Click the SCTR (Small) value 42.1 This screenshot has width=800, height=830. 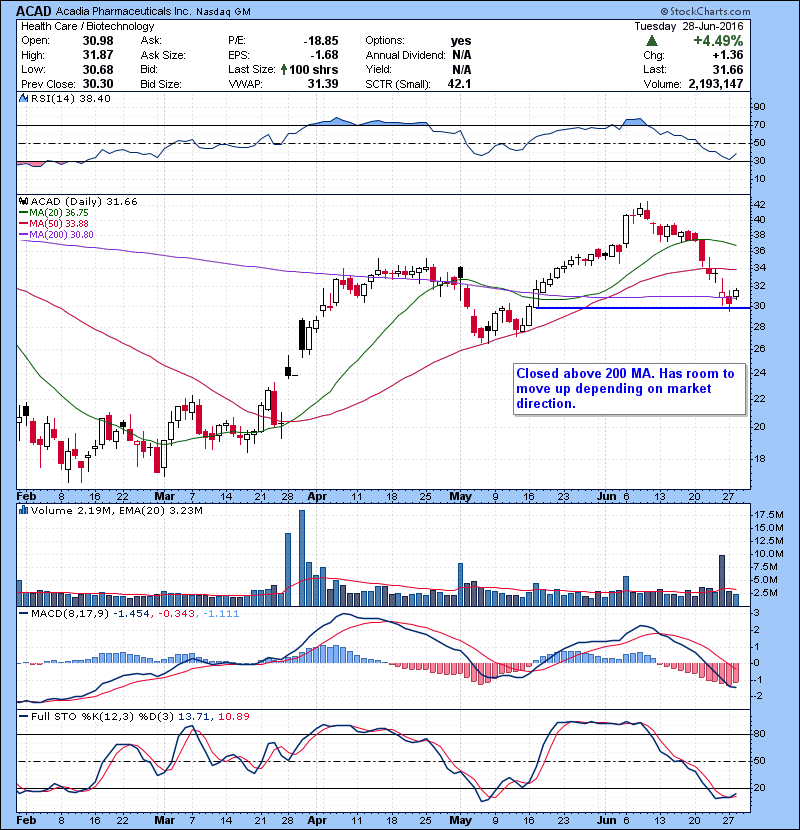pos(459,84)
